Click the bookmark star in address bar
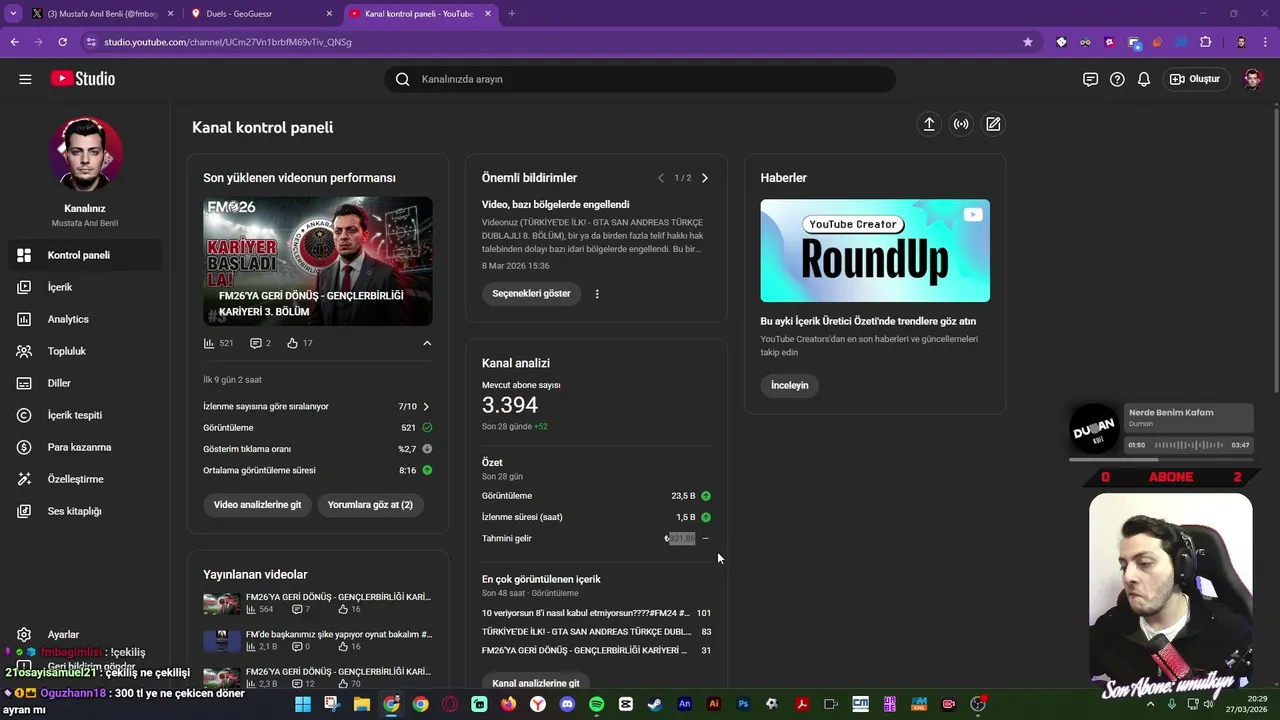Viewport: 1280px width, 720px height. coord(1028,42)
